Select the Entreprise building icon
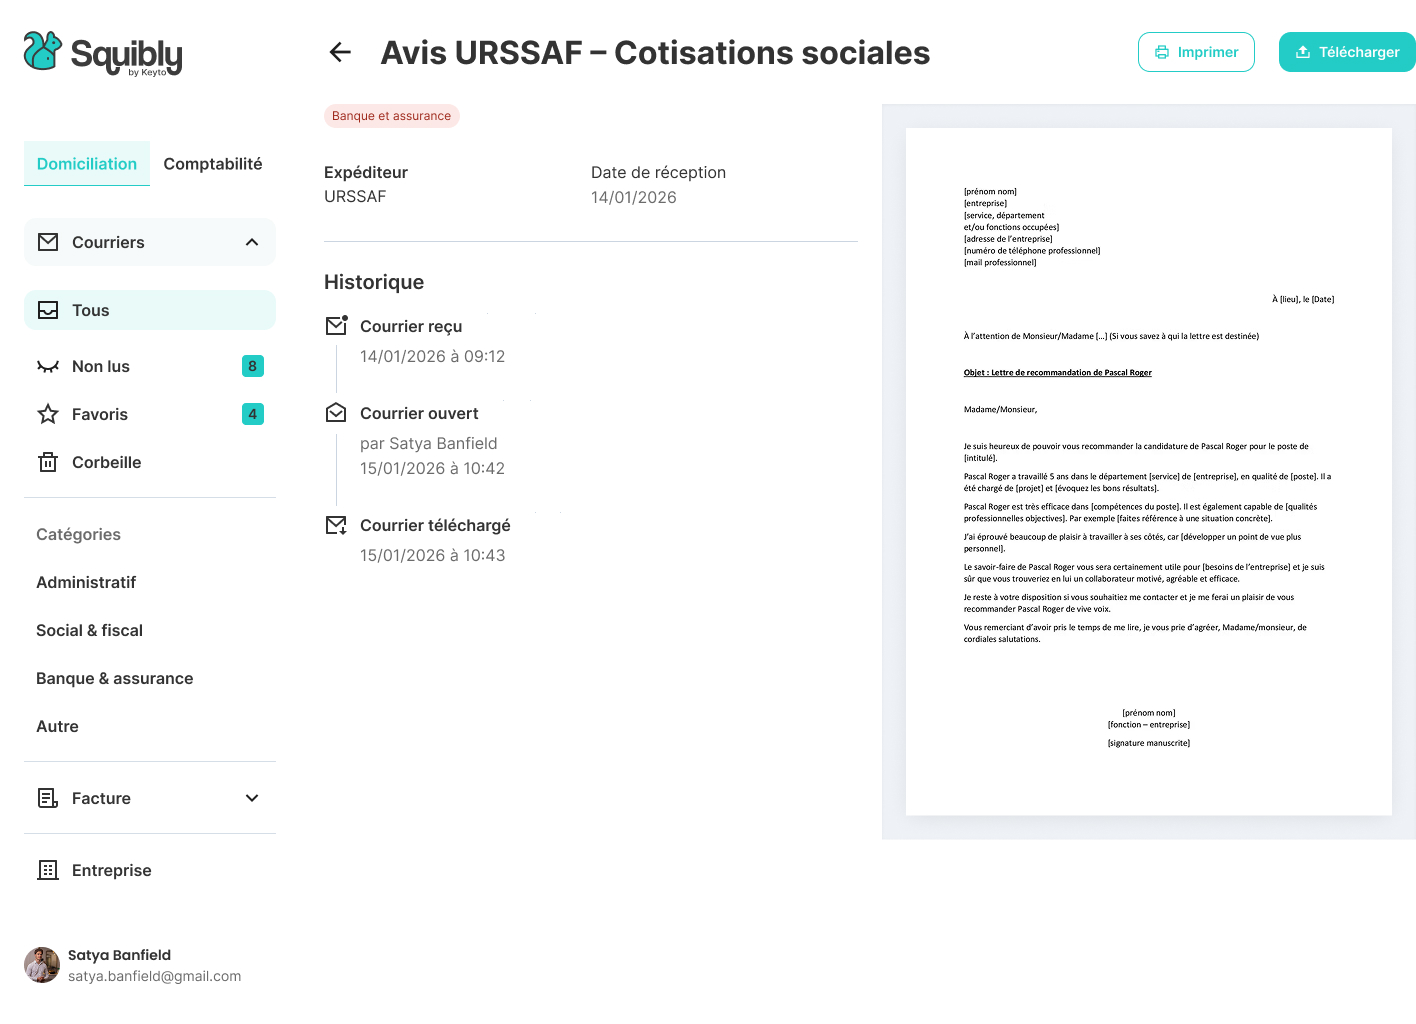This screenshot has width=1416, height=1024. pos(47,870)
